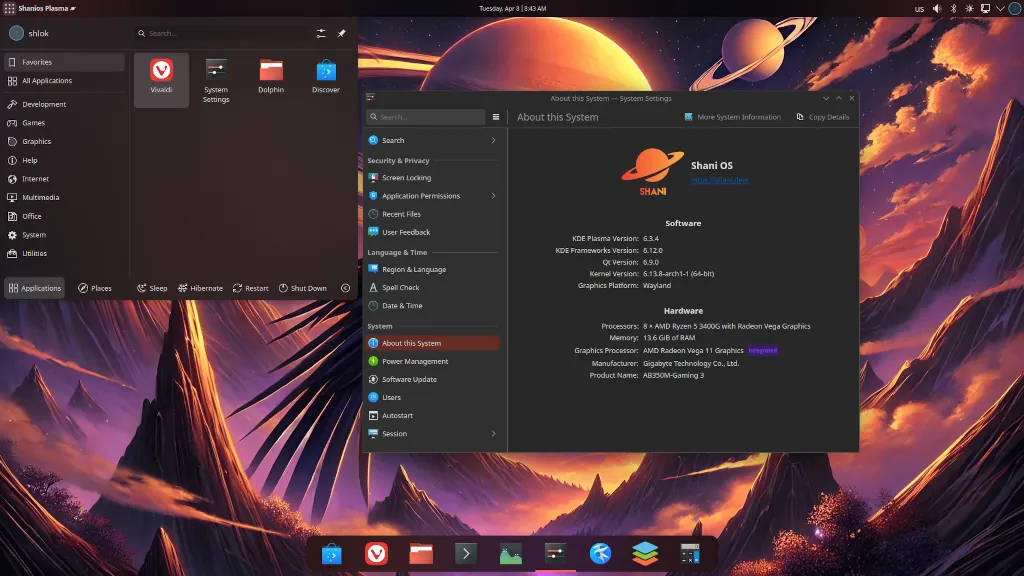Open the Screen Locking settings page
1024x576 pixels.
point(406,178)
